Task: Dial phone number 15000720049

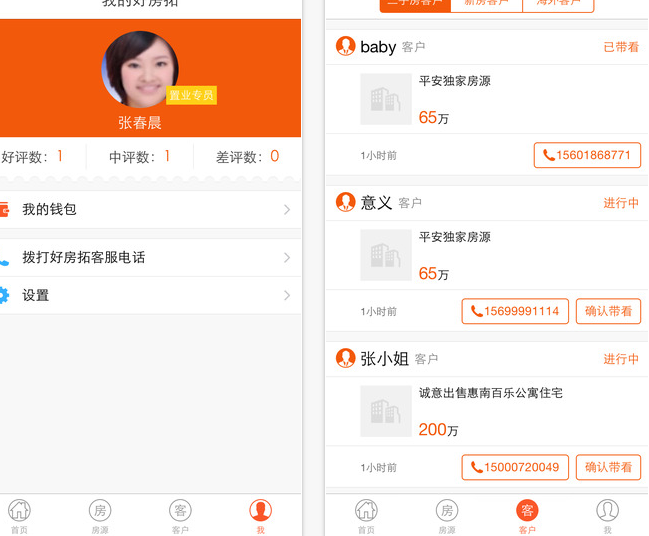Action: click(x=516, y=467)
